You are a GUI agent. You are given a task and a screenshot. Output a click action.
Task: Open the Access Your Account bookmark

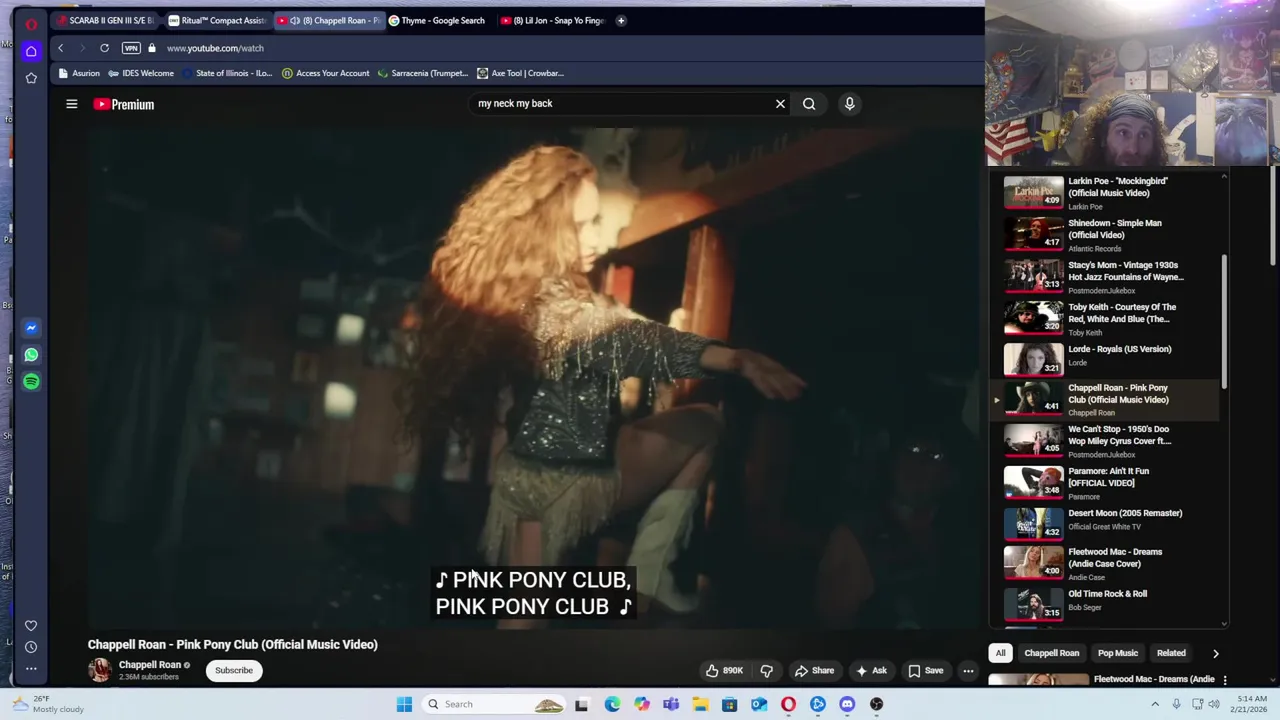tap(326, 73)
